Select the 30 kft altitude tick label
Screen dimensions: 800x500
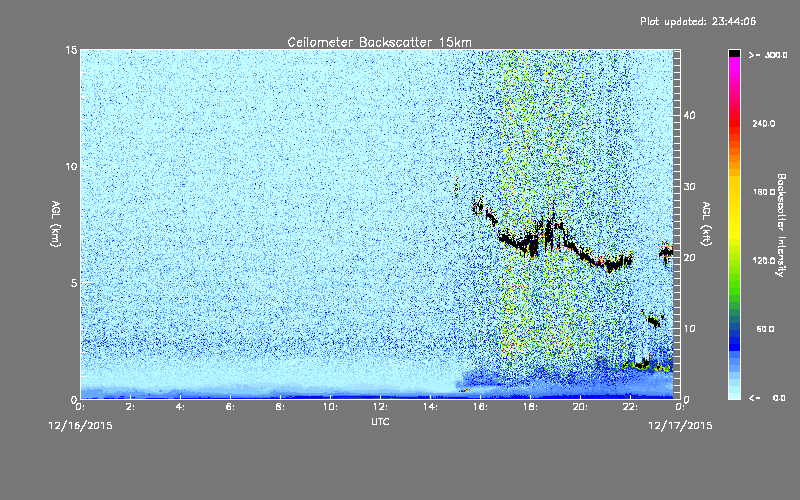689,186
